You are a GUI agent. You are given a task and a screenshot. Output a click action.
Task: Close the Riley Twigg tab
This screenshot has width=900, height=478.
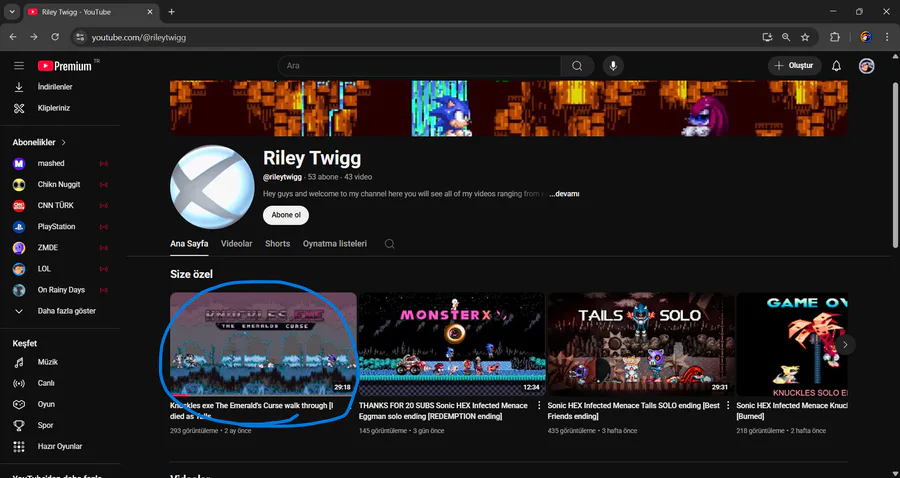coord(150,11)
